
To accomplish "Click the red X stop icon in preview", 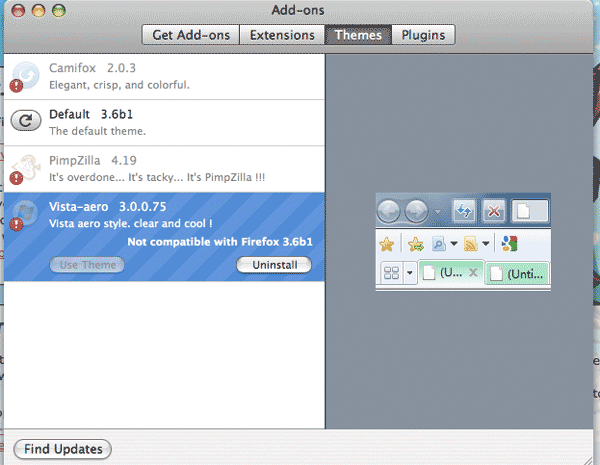I will [x=494, y=211].
